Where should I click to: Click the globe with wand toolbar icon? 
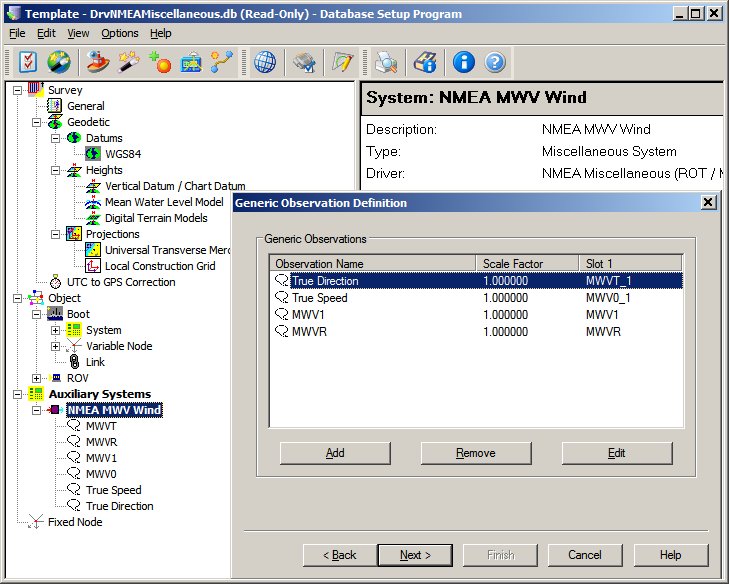(59, 63)
